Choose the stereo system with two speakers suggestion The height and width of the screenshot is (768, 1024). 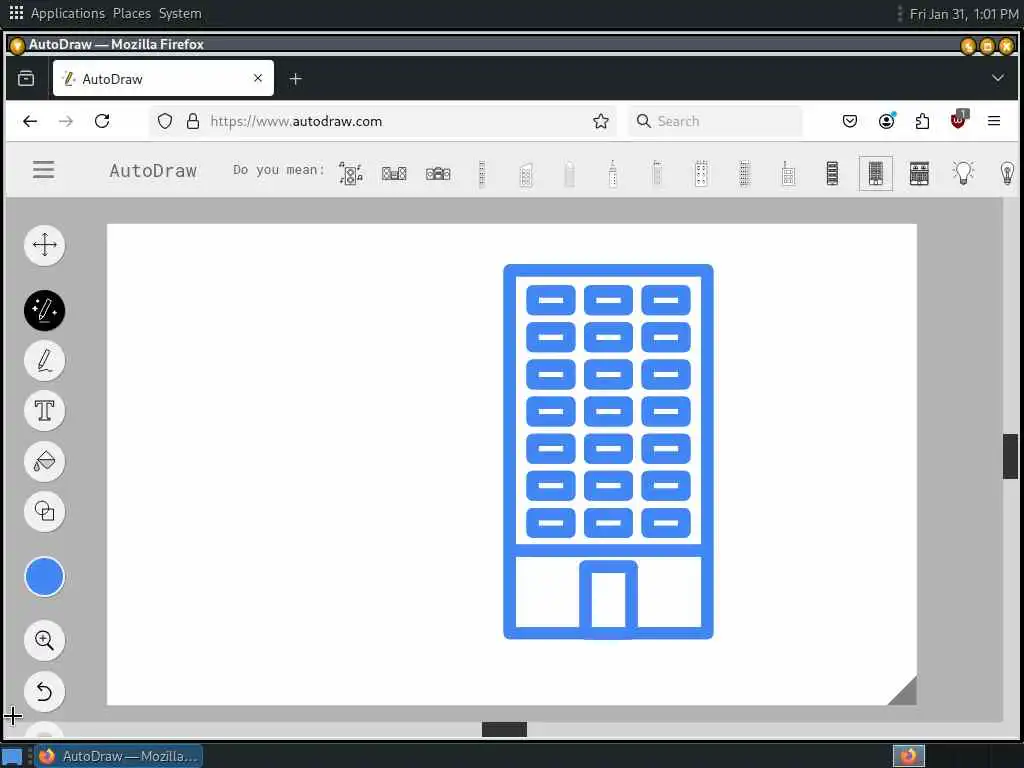tap(394, 174)
